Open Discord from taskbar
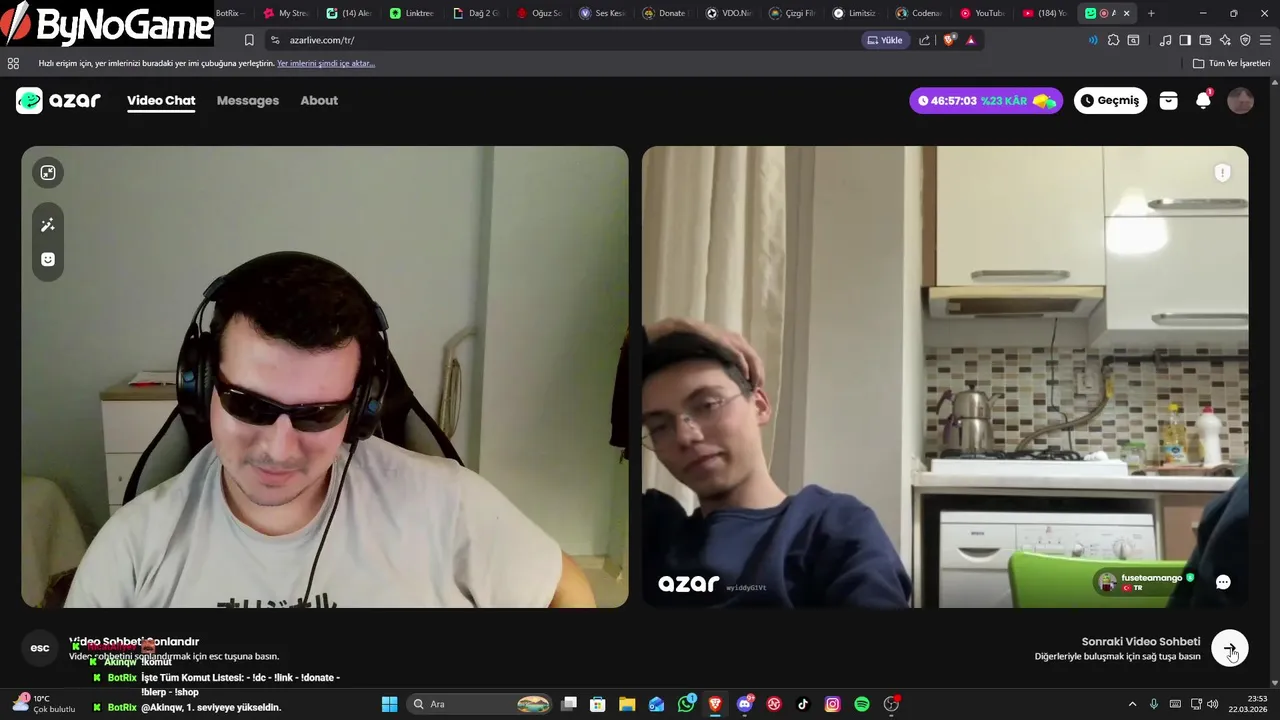 [x=744, y=704]
